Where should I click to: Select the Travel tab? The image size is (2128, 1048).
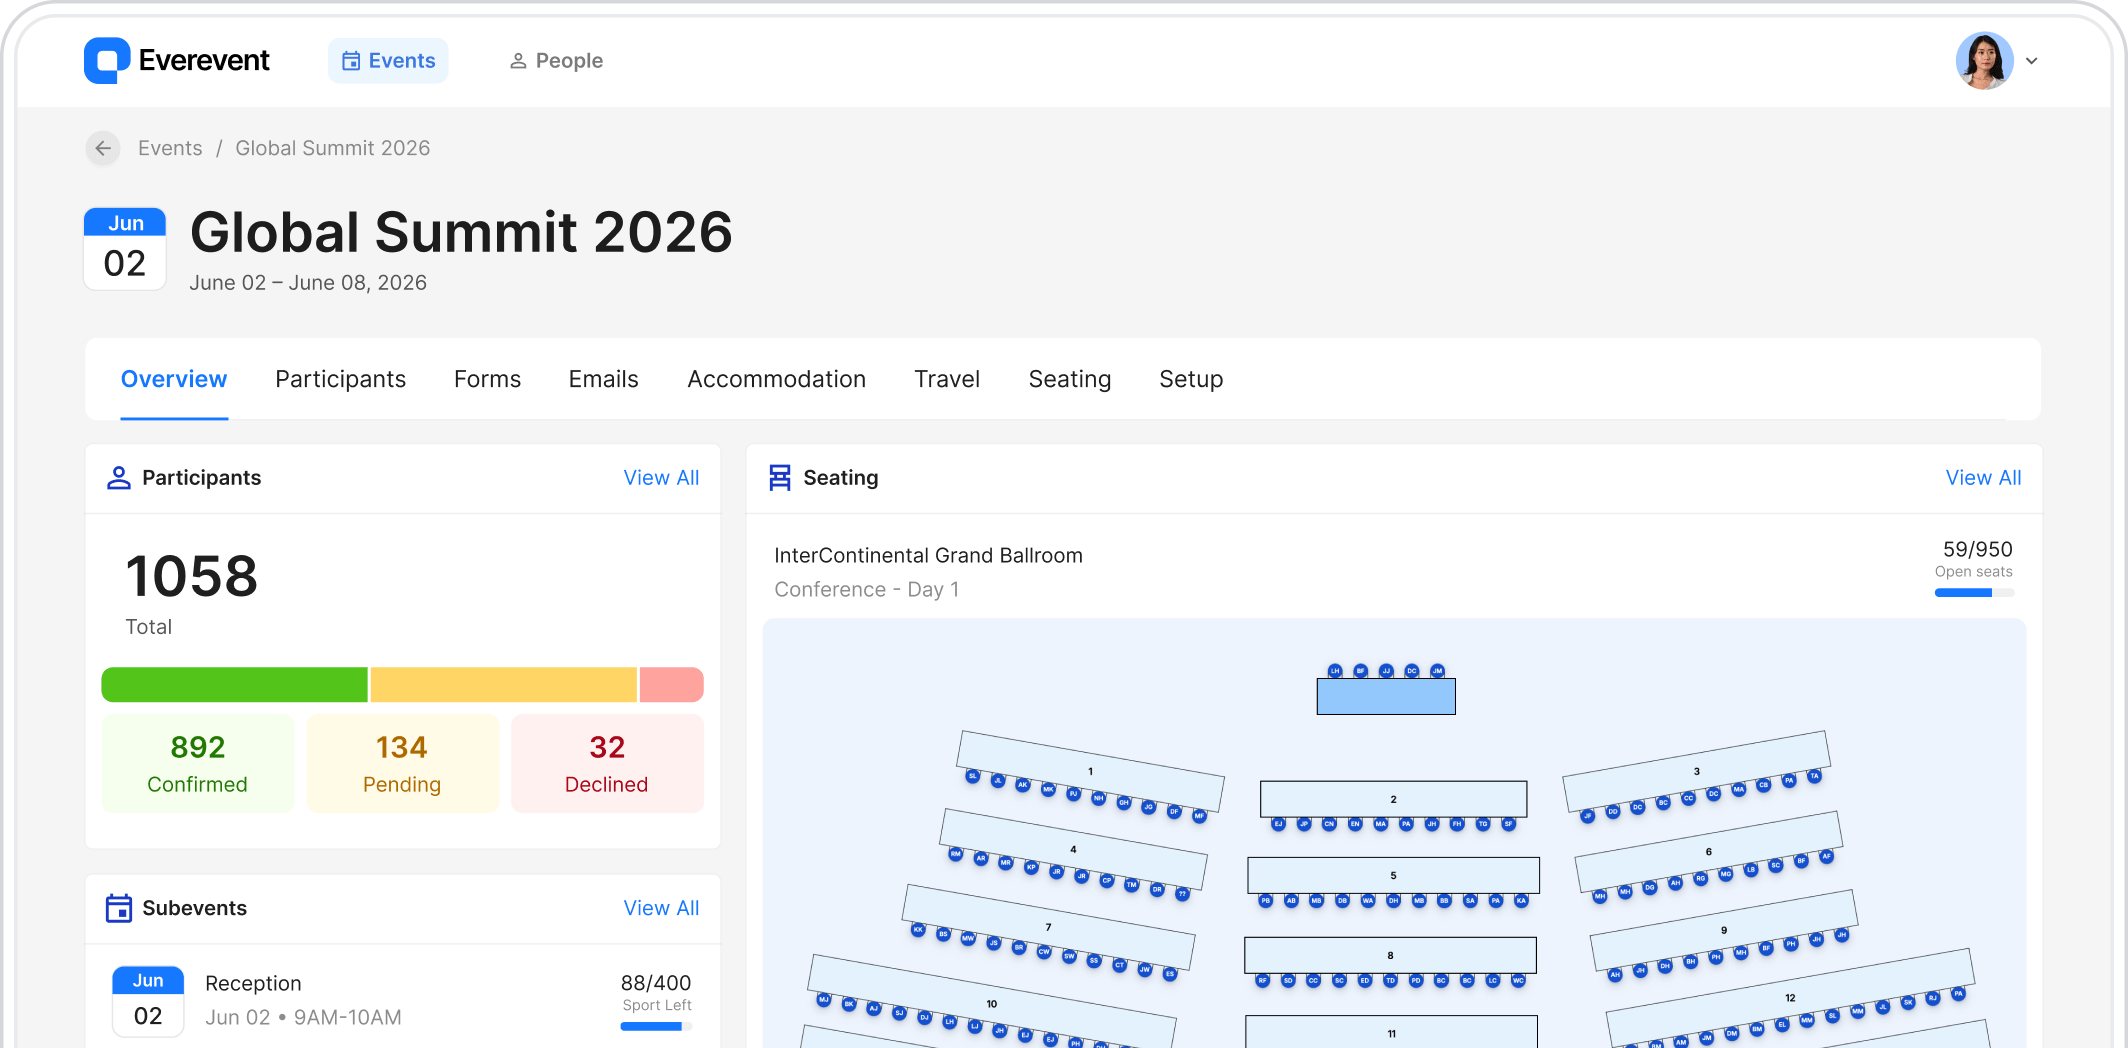coord(947,379)
